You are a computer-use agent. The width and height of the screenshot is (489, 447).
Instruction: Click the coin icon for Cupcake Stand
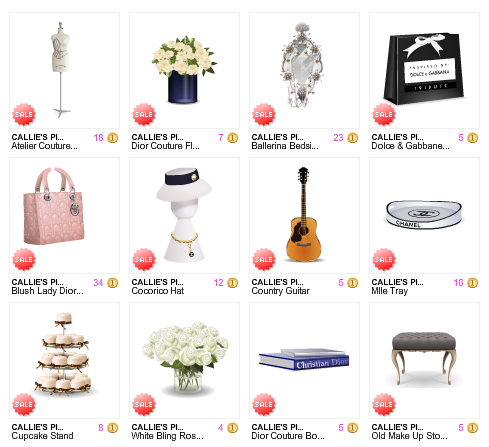[x=113, y=428]
